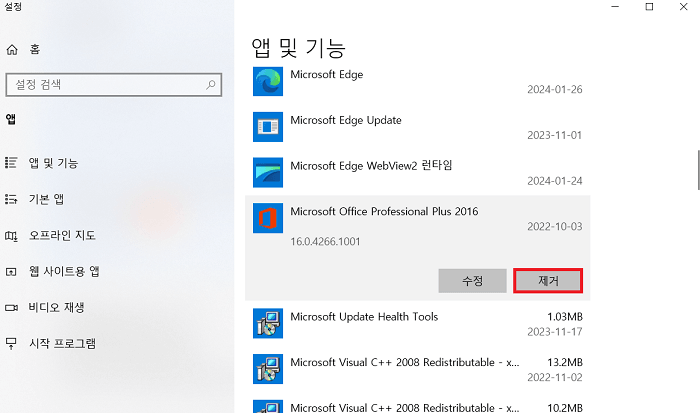Click the date 2023-11-17
Viewport: 700px width, 413px height.
point(555,332)
